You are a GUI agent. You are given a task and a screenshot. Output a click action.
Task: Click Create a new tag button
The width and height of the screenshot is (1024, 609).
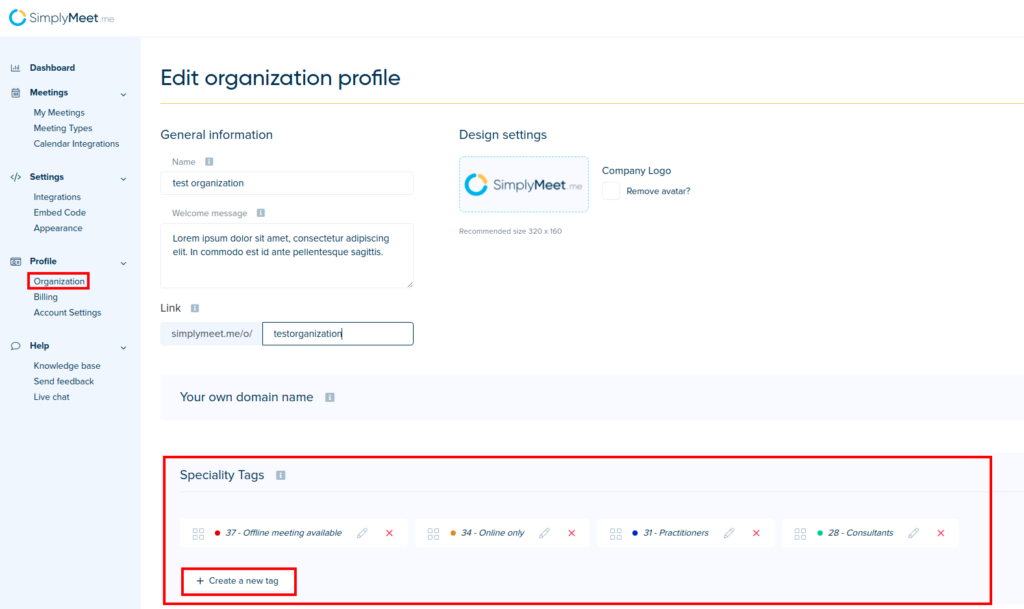click(x=238, y=581)
